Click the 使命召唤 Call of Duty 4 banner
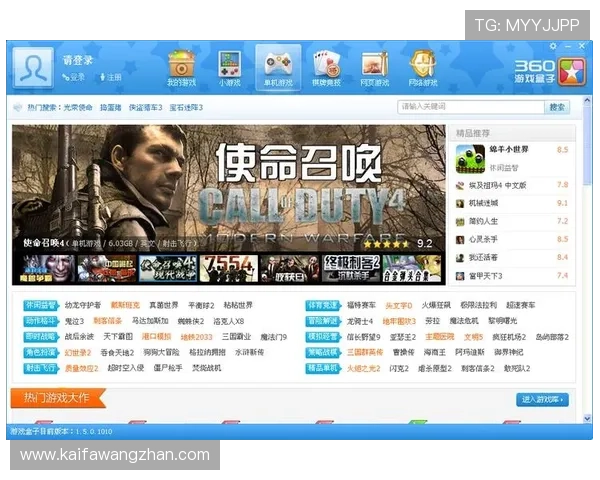This screenshot has height=480, width=600. point(228,188)
